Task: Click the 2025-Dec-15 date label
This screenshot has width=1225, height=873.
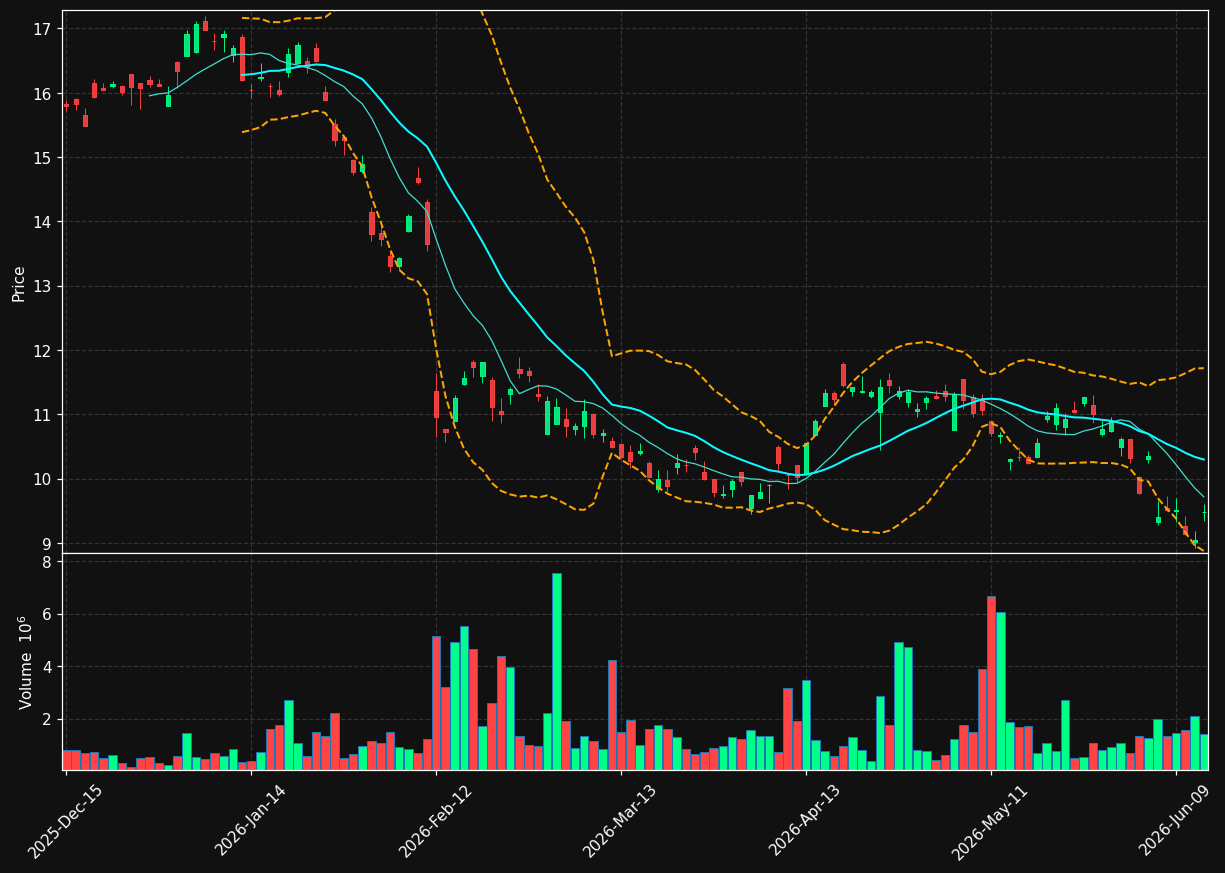Action: (65, 821)
